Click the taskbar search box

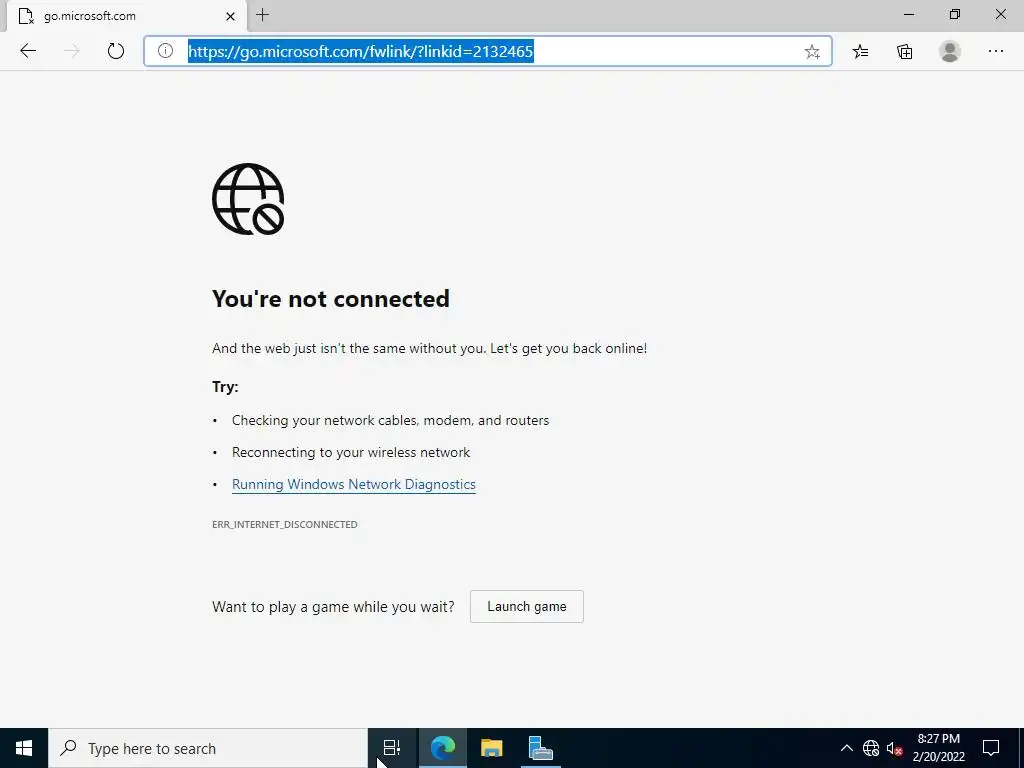coord(208,748)
